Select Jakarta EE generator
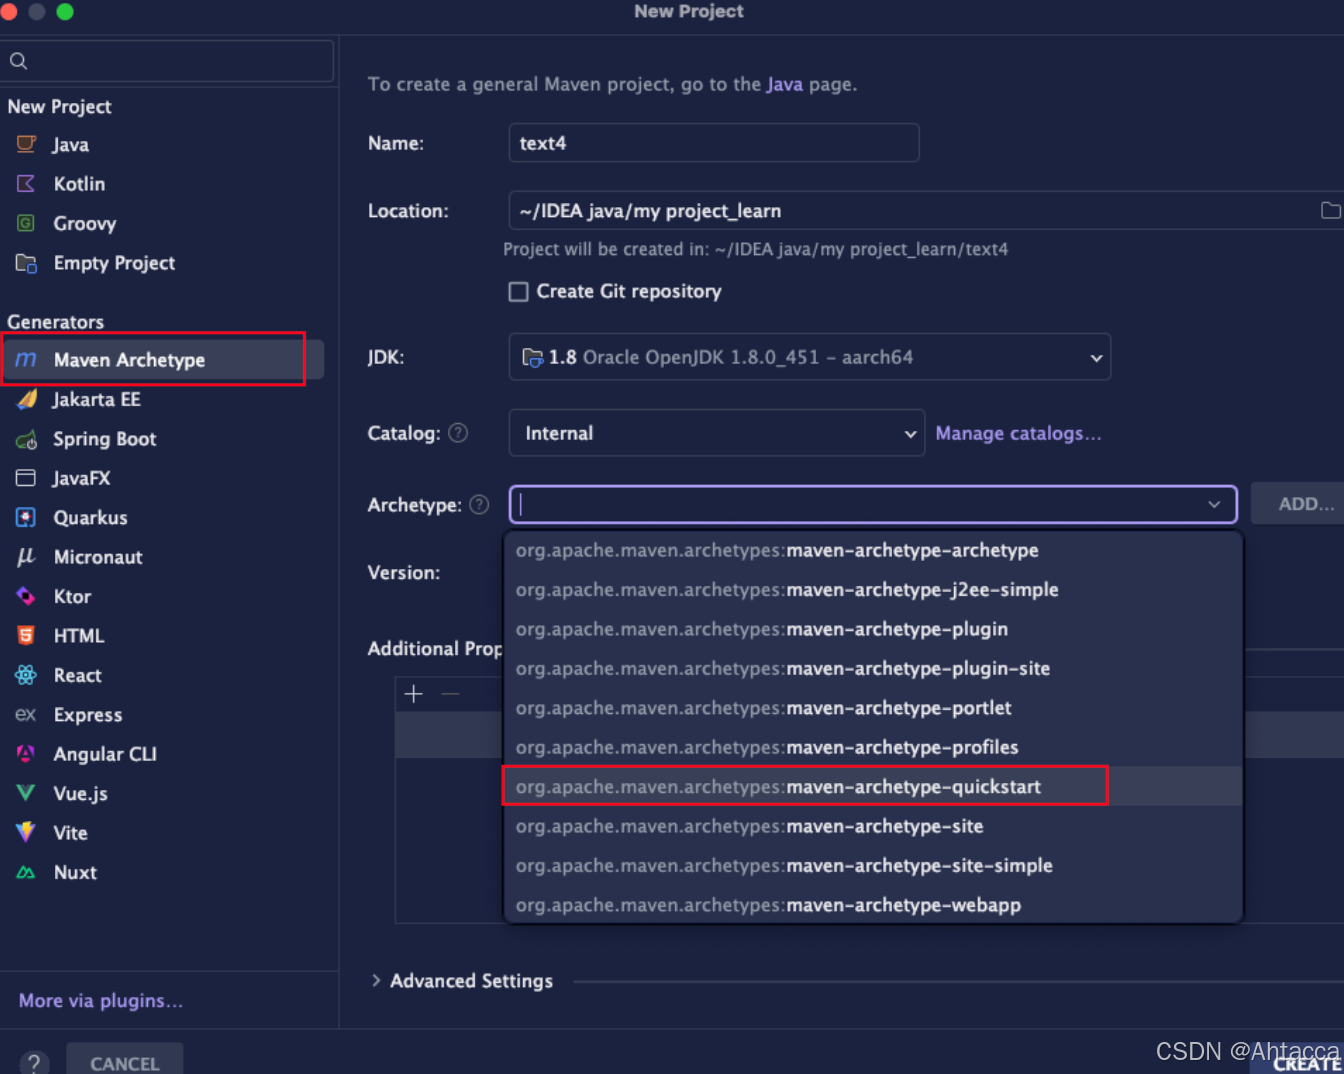 click(x=162, y=399)
